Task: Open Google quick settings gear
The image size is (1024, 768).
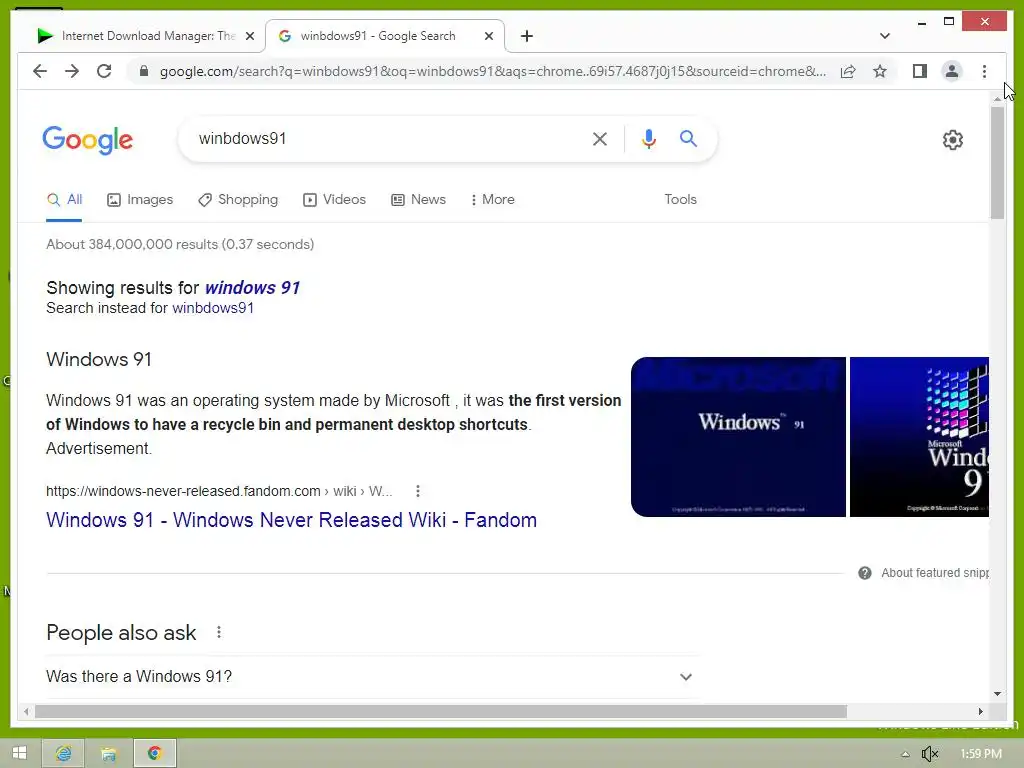Action: coord(953,140)
